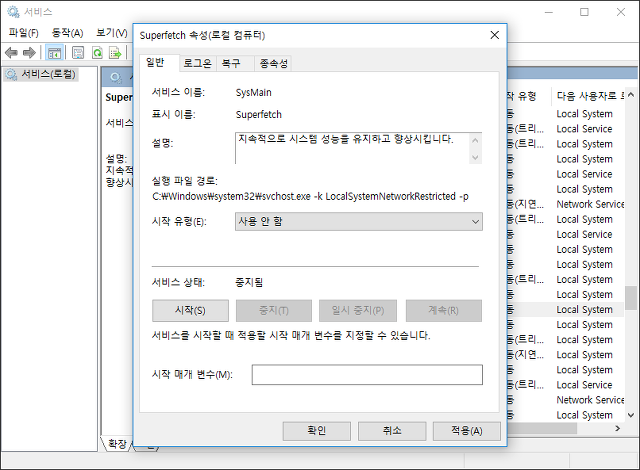Expand the 시작 유형 dropdown
Image resolution: width=640 pixels, height=470 pixels.
[359, 222]
